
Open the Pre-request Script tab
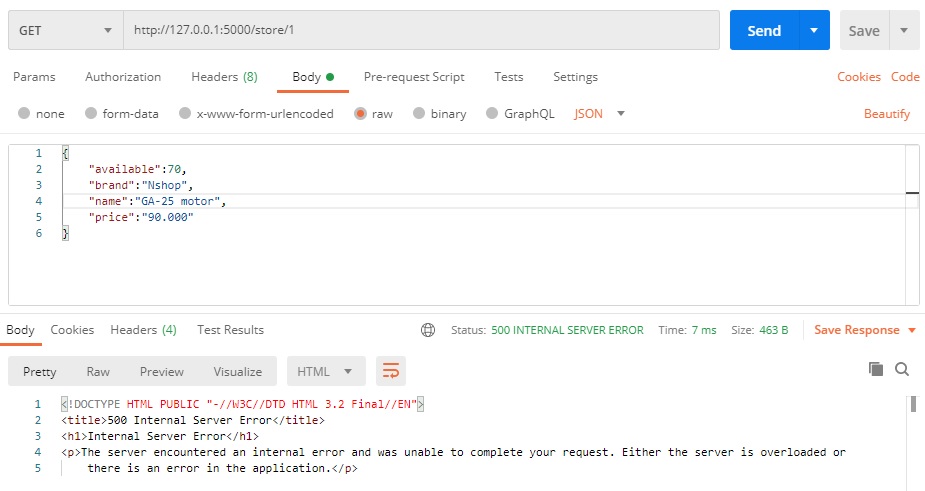(x=414, y=77)
